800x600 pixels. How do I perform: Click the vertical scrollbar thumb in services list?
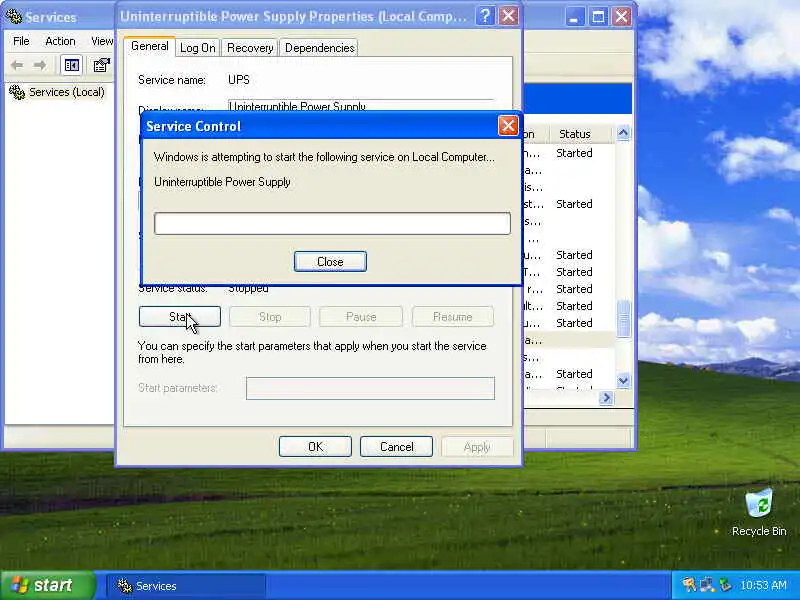pyautogui.click(x=623, y=319)
